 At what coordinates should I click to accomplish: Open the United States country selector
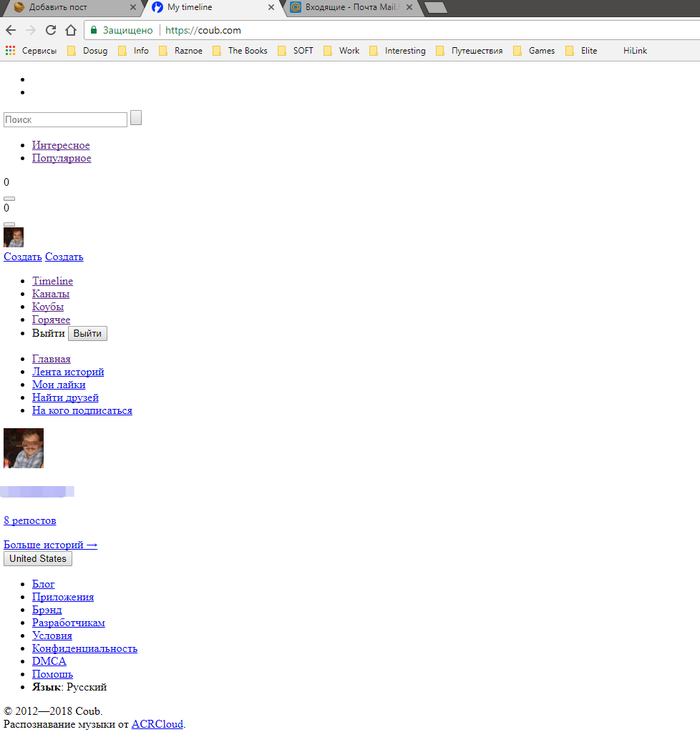pos(38,558)
